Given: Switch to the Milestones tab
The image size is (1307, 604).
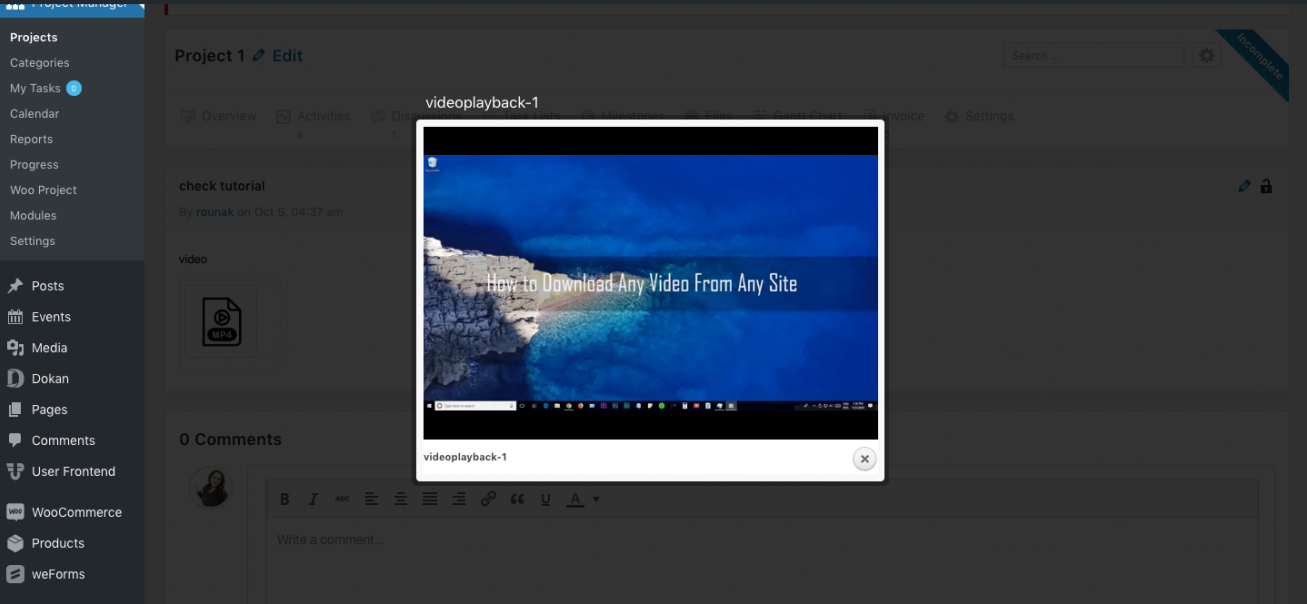Looking at the screenshot, I should 624,116.
